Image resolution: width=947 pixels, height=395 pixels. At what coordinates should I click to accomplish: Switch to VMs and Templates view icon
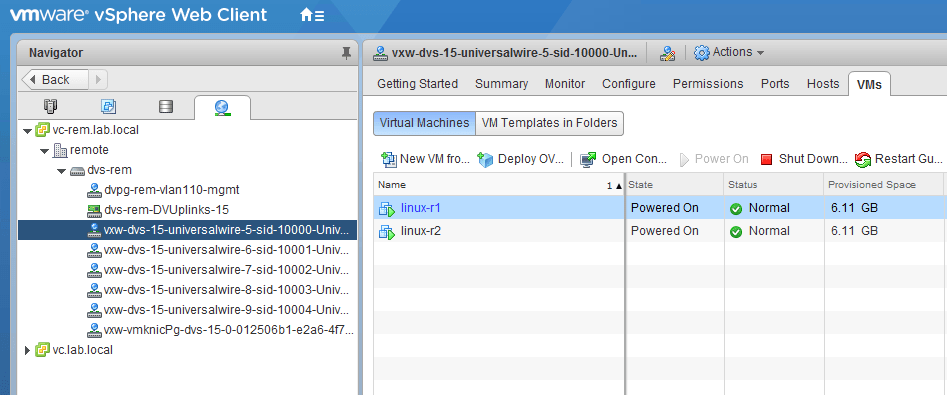pos(108,107)
